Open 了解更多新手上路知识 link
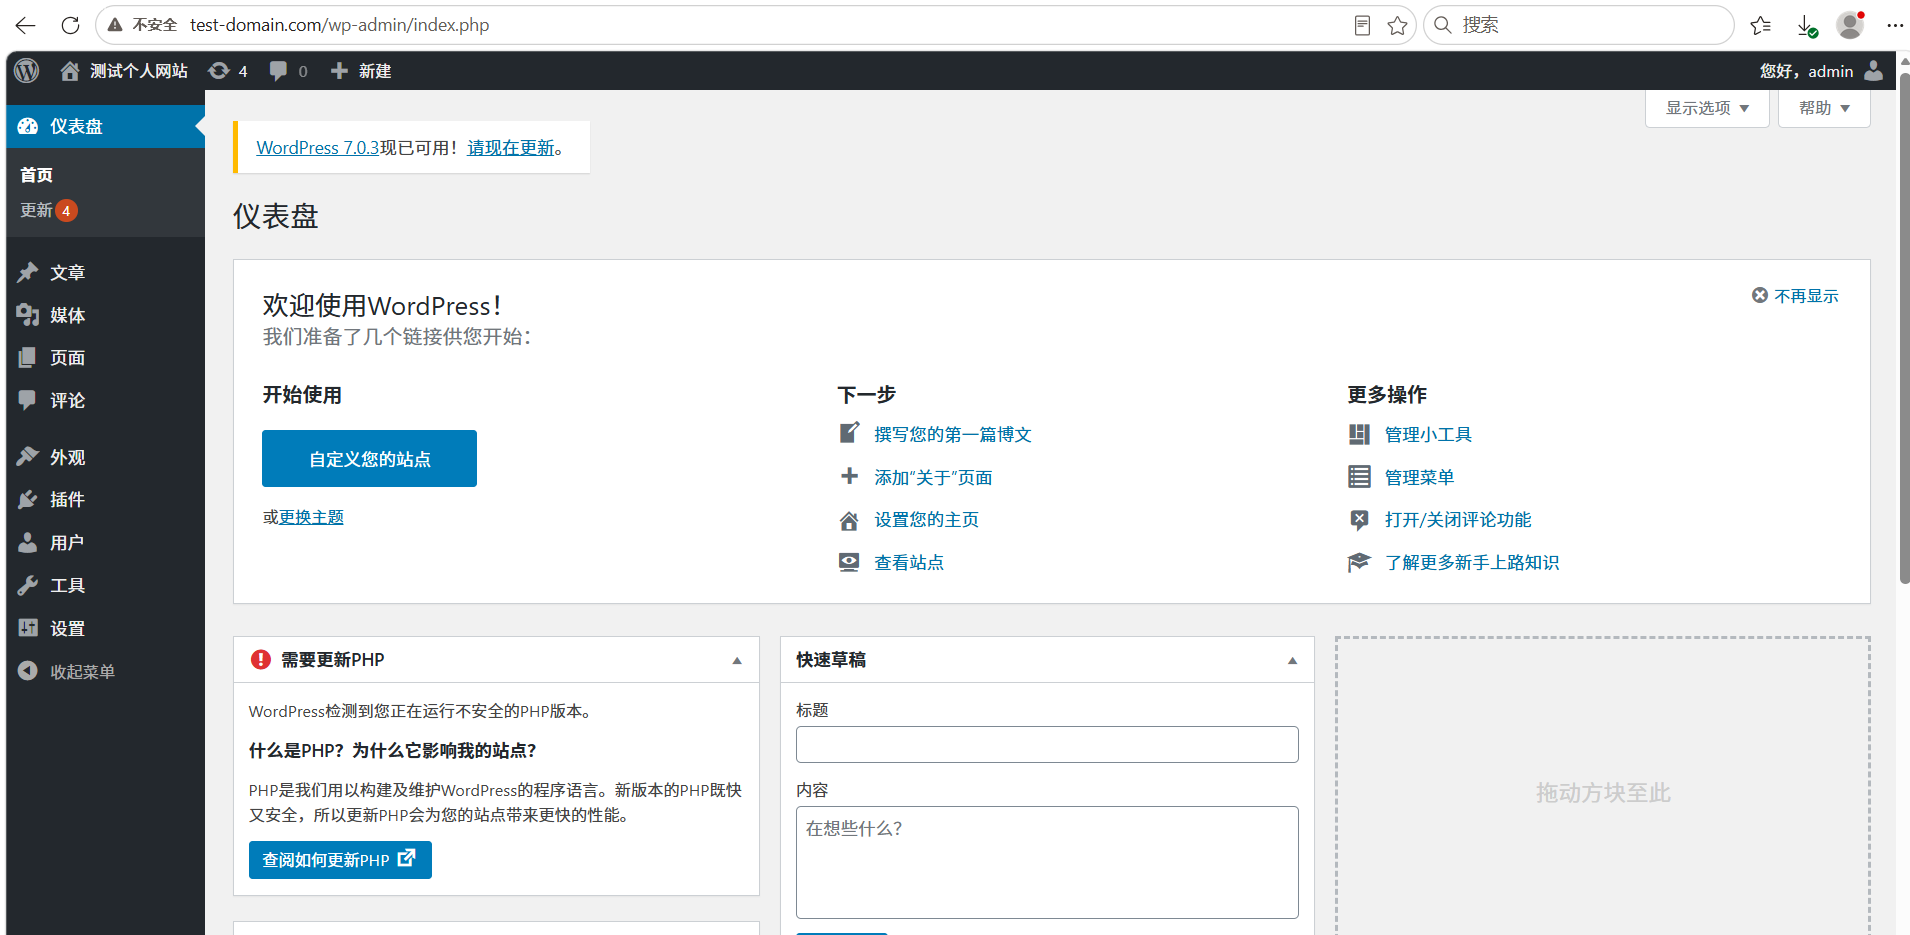1910x935 pixels. click(1472, 562)
